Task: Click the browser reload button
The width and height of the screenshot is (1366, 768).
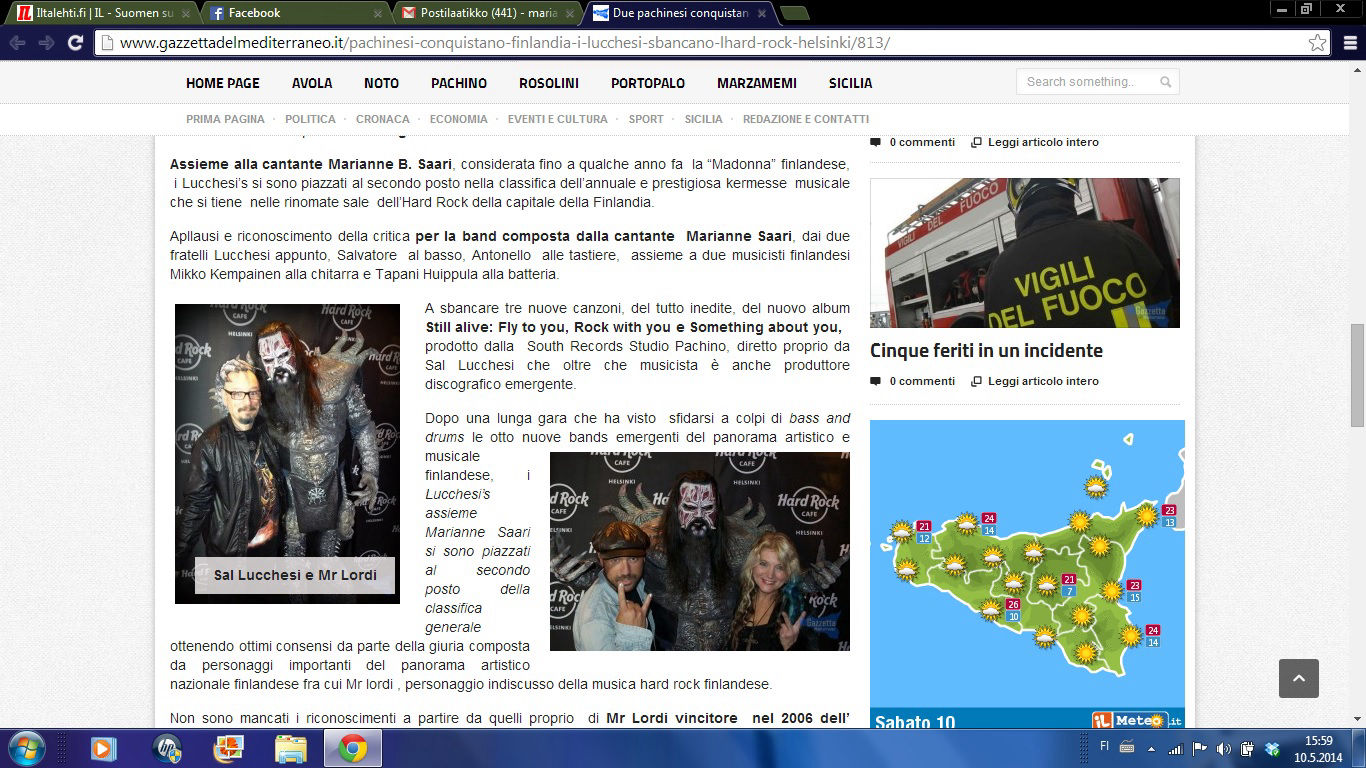Action: [x=75, y=43]
